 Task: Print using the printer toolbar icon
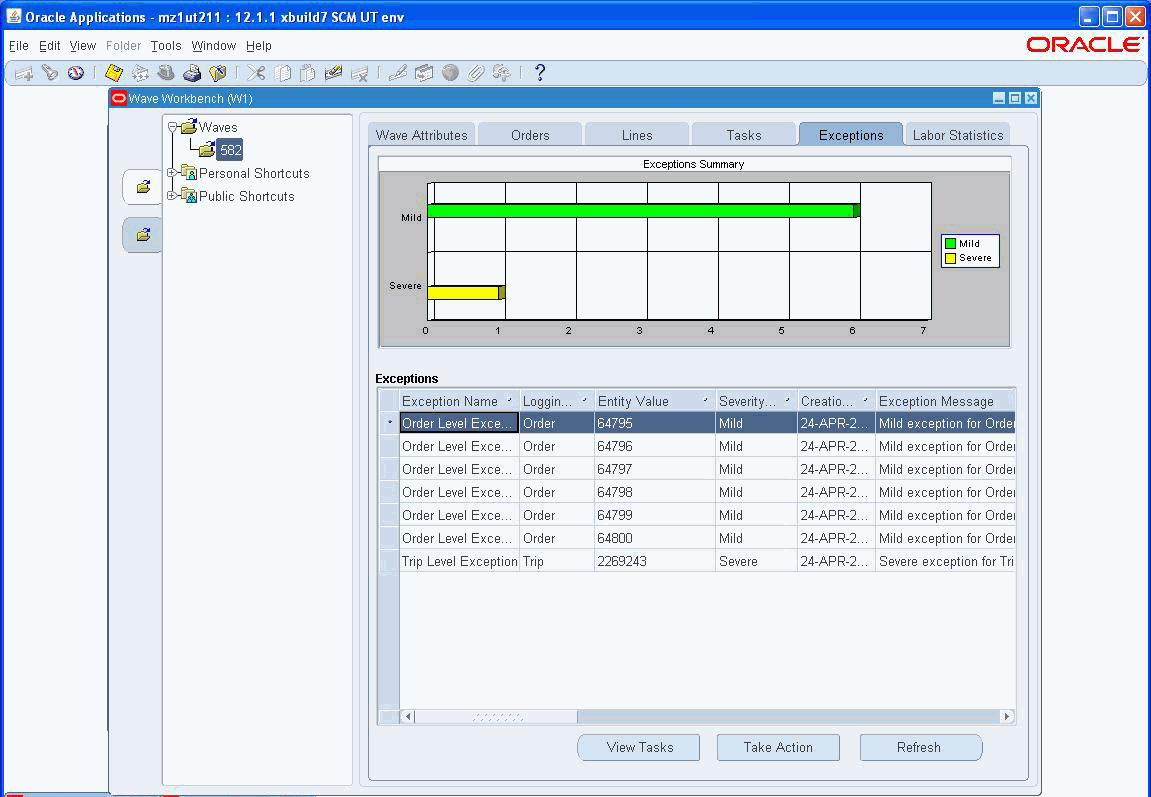192,73
